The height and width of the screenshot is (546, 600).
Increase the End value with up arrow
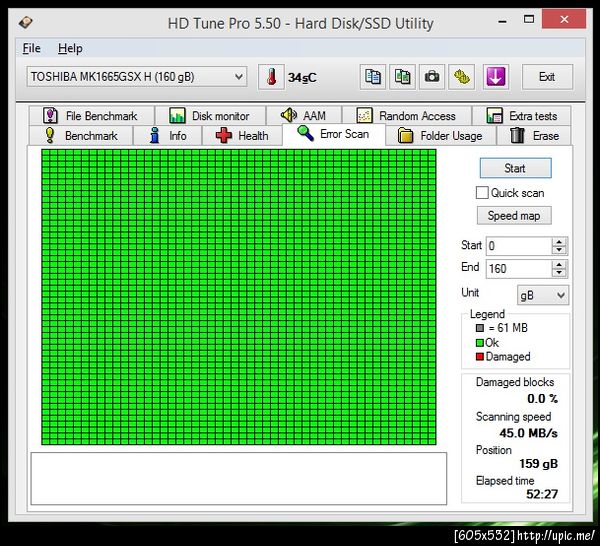559,264
